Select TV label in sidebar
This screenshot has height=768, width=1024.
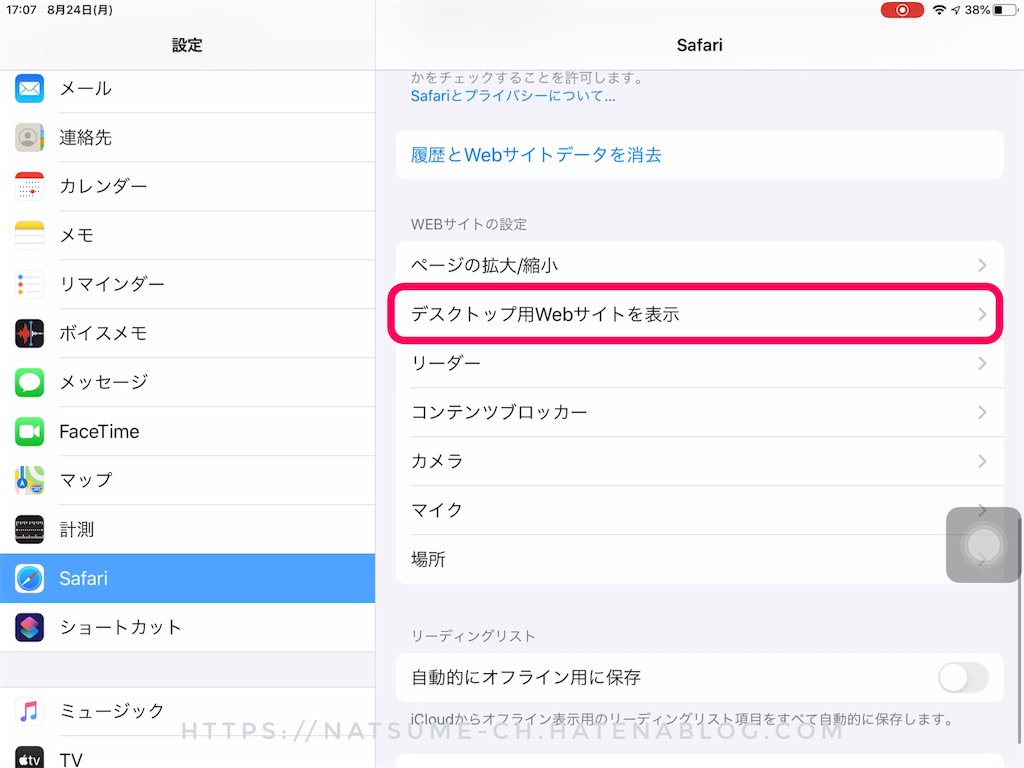click(71, 760)
